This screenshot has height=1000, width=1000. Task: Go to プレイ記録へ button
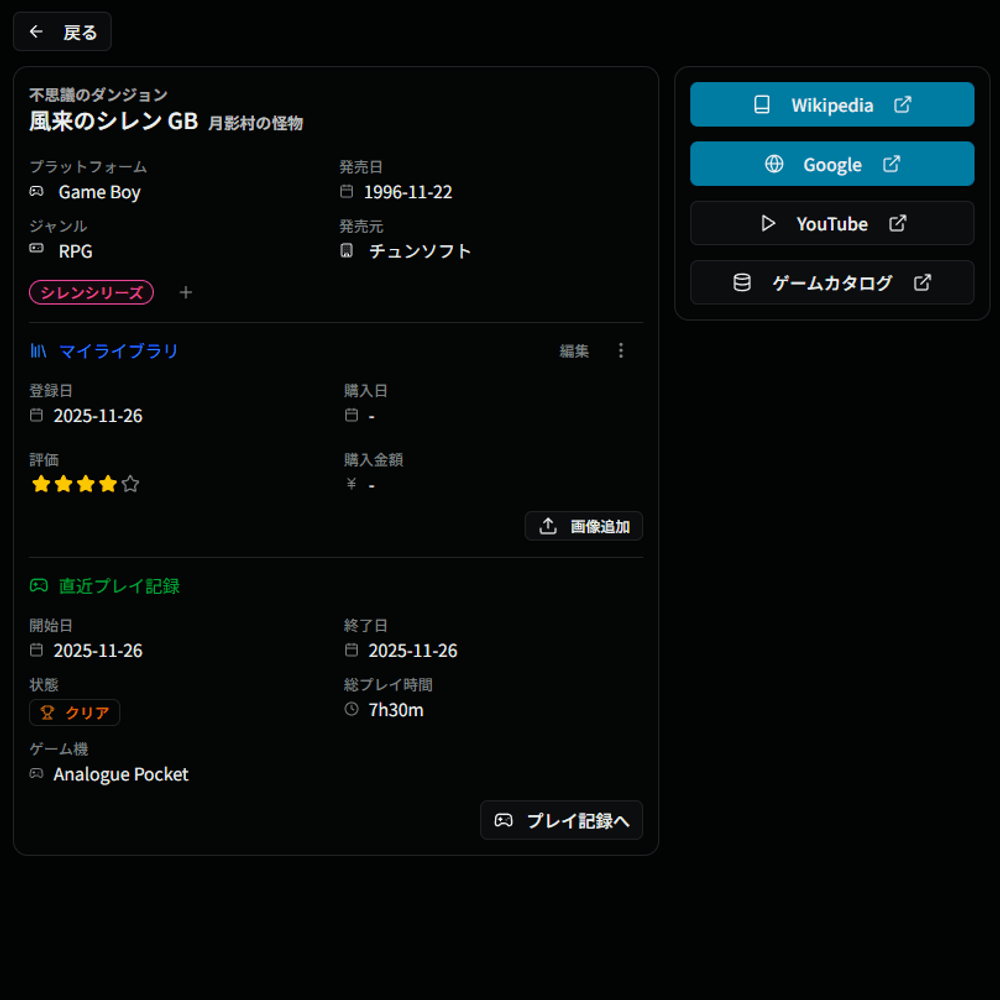click(x=561, y=820)
